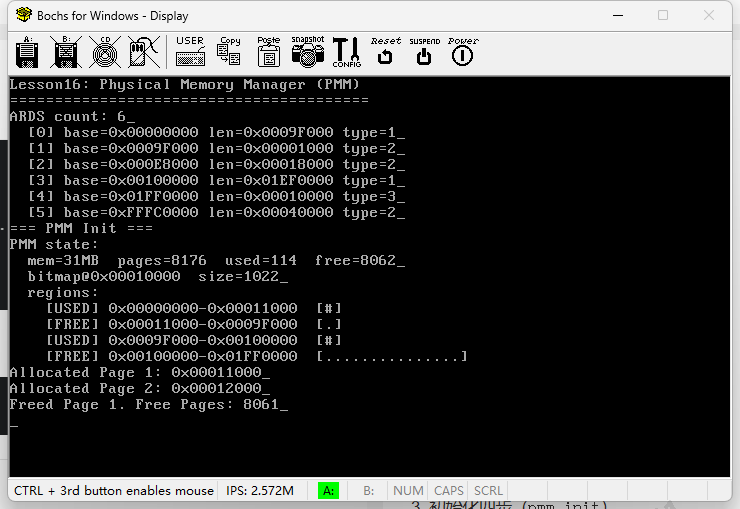Click the USER keyboard shortcut button
The image size is (740, 509).
pos(190,51)
